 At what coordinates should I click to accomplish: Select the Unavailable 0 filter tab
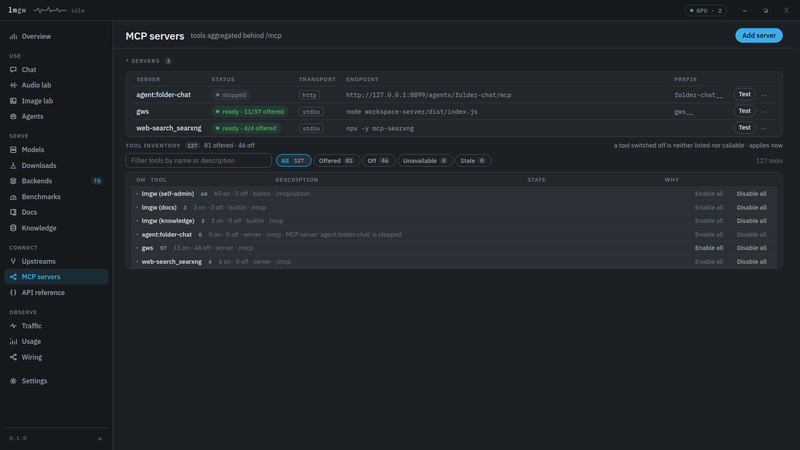click(x=424, y=161)
